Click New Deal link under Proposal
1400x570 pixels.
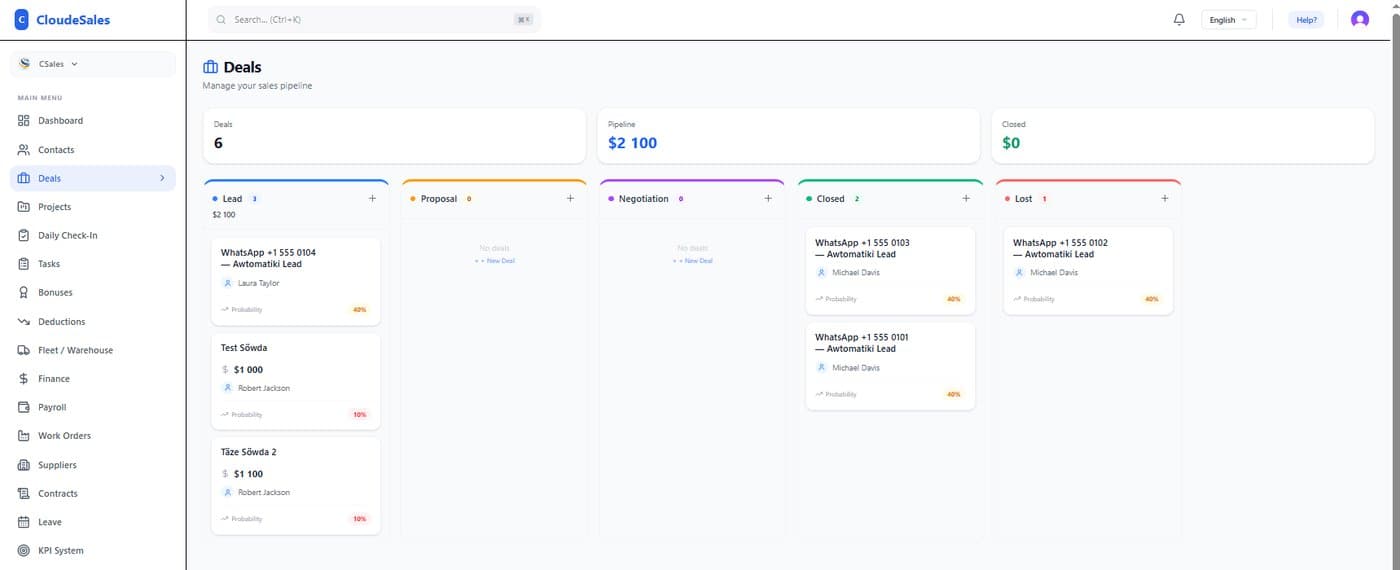[495, 260]
